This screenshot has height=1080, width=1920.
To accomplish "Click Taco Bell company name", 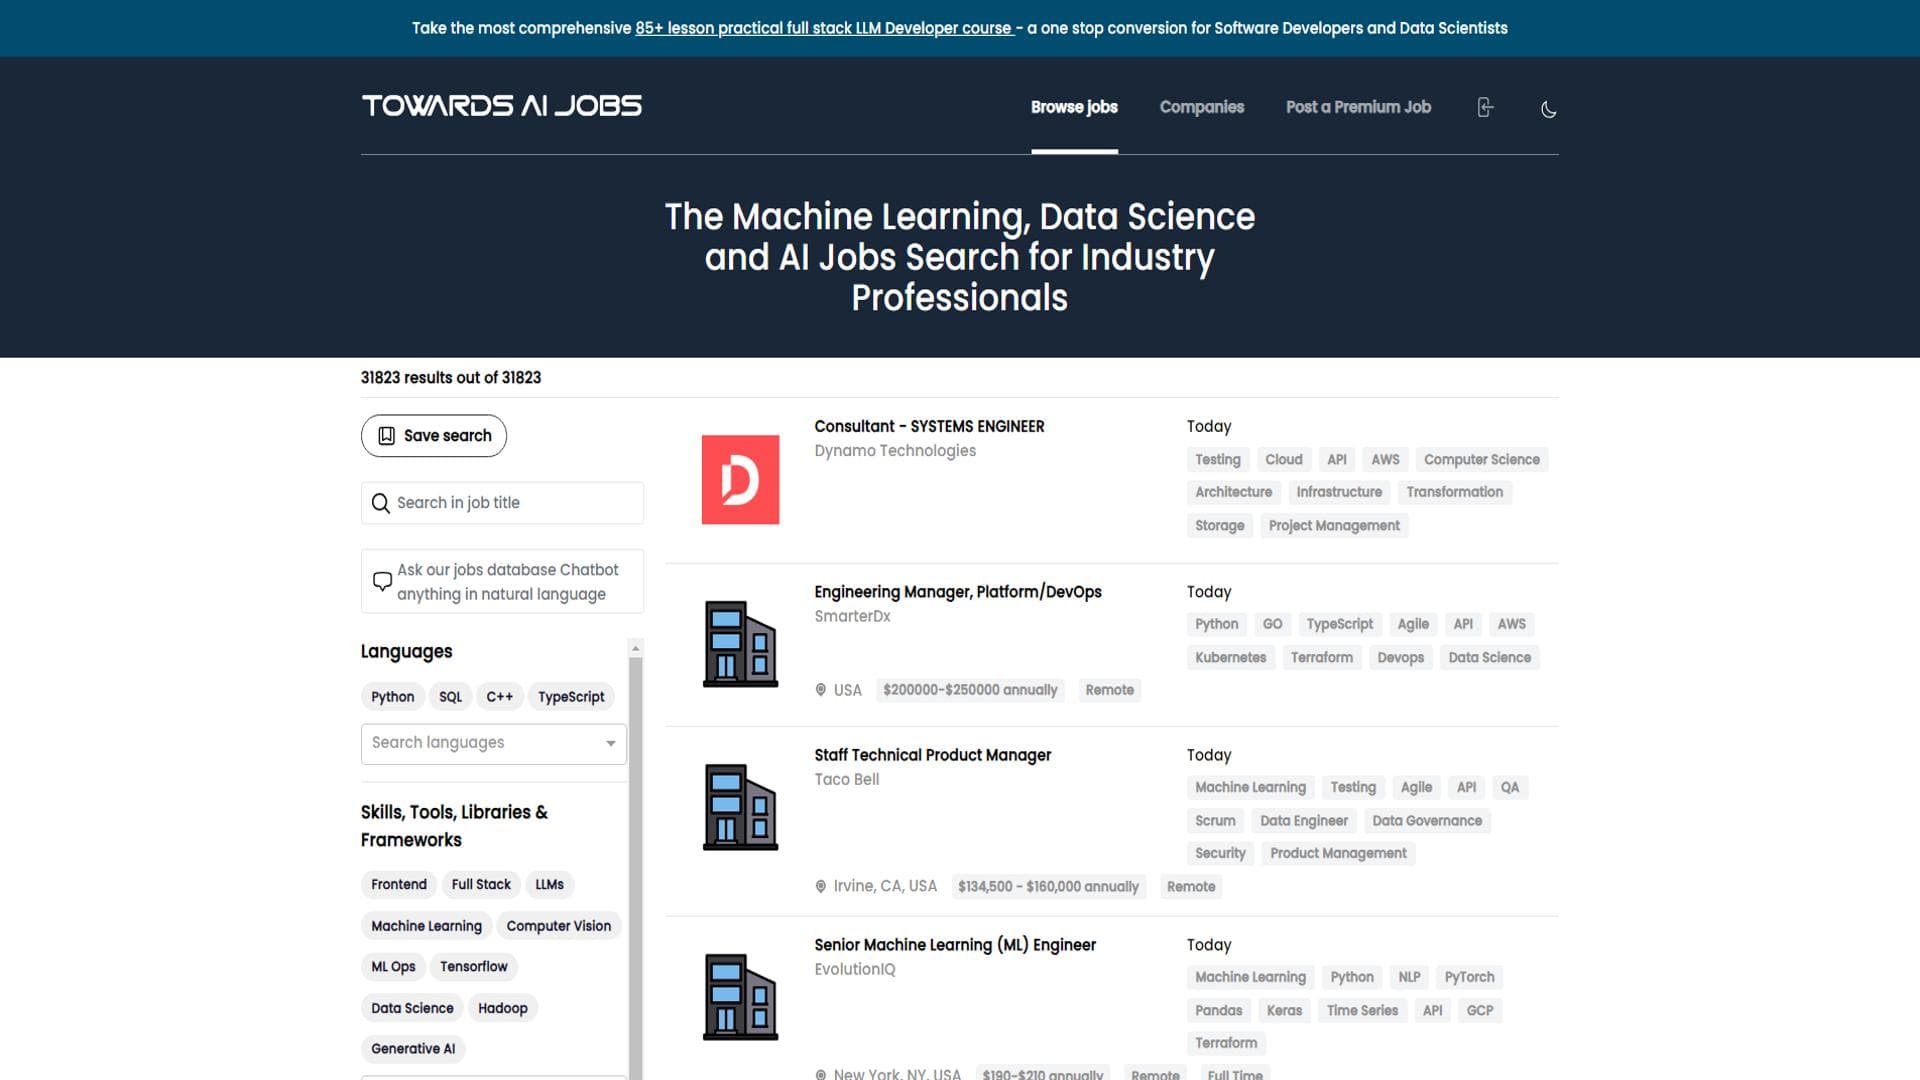I will (846, 779).
